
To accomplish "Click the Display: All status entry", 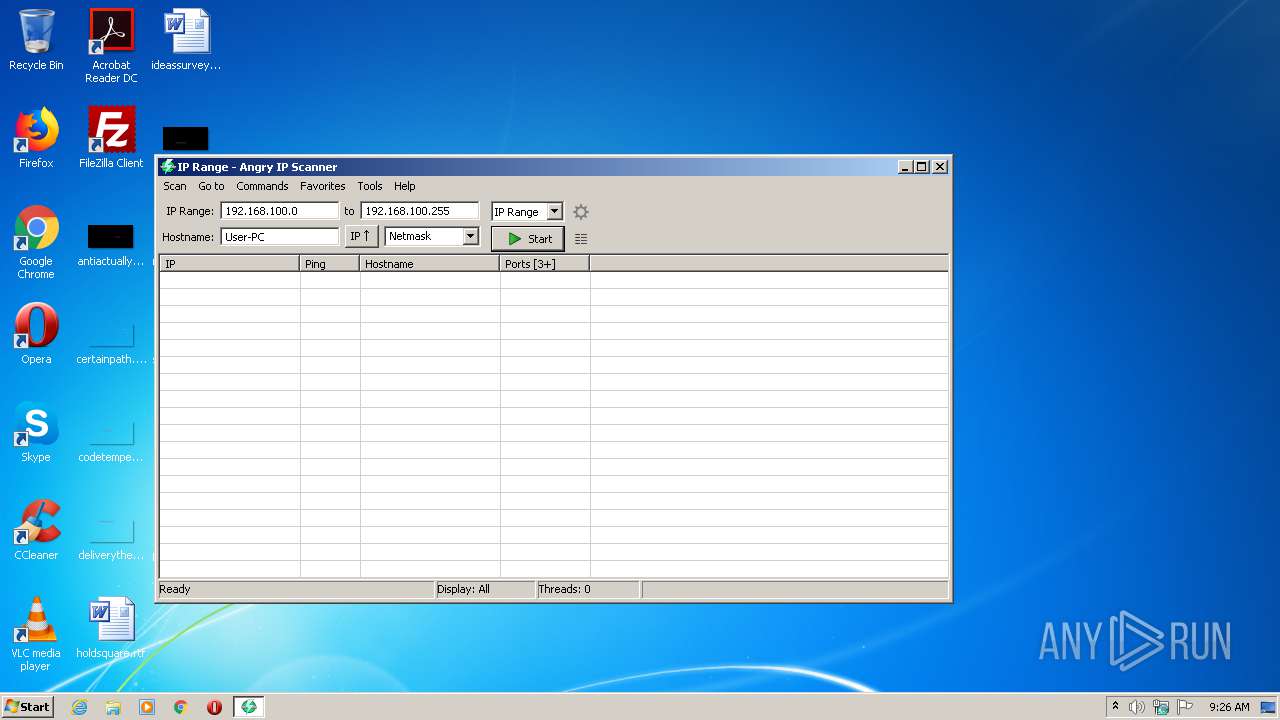I will pyautogui.click(x=463, y=589).
